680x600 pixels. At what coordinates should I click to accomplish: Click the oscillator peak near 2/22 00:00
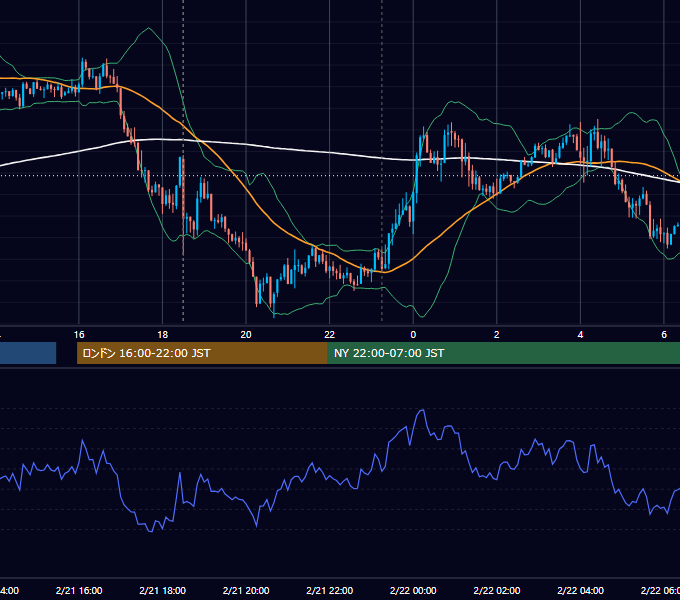422,410
